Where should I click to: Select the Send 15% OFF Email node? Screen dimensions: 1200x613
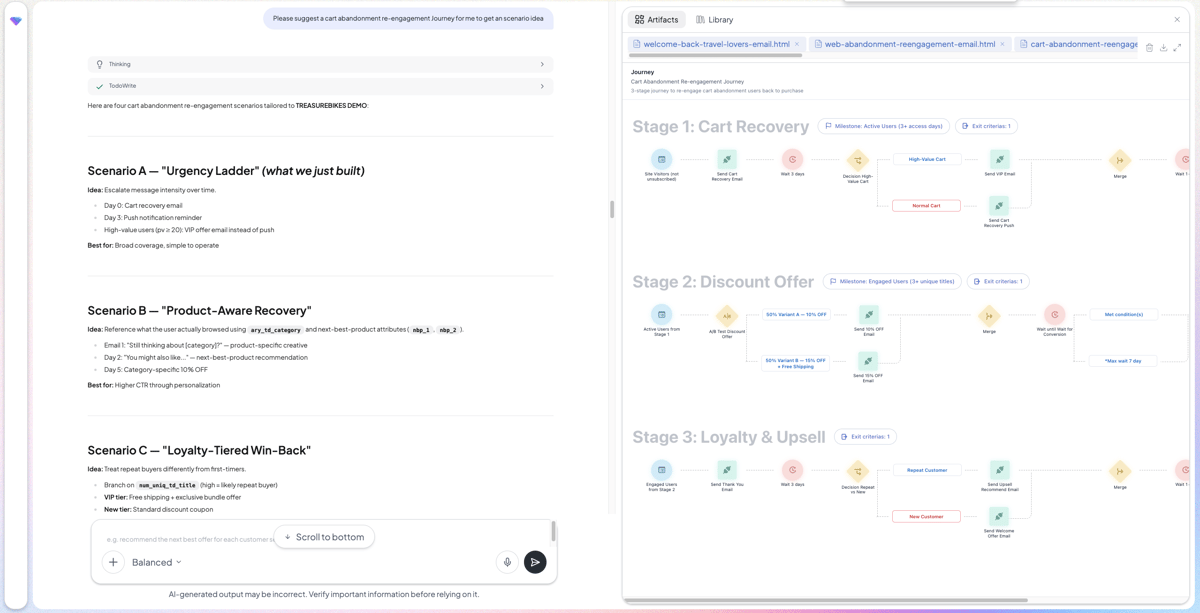click(x=868, y=361)
